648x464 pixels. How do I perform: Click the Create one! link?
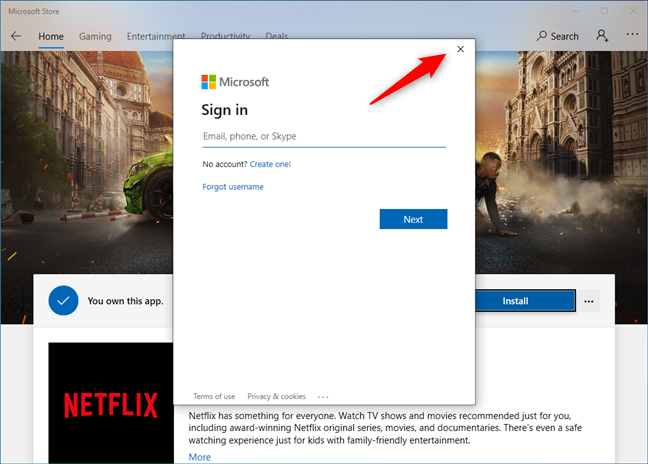coord(270,164)
